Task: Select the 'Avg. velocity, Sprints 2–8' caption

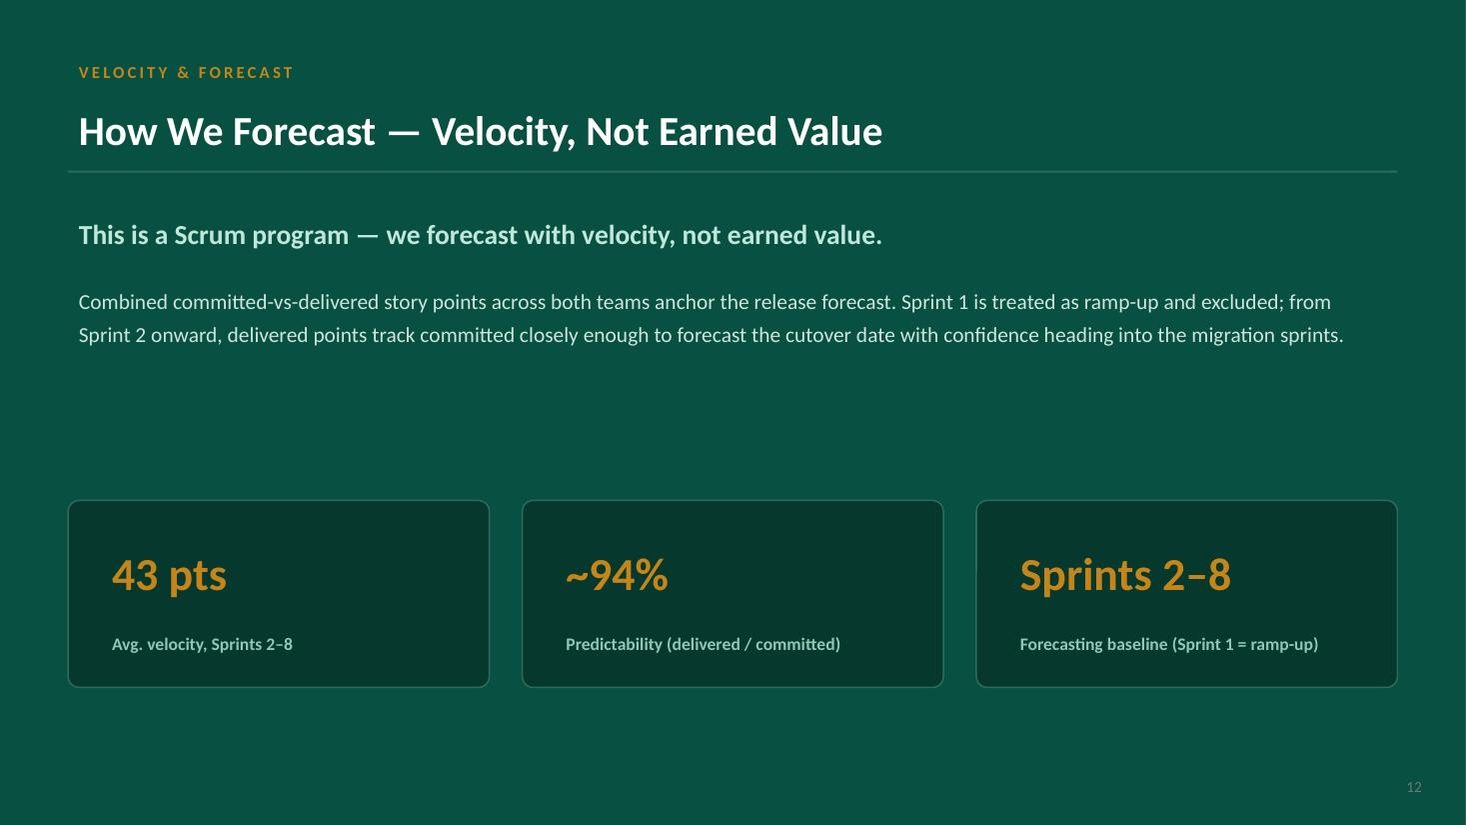Action: [202, 644]
